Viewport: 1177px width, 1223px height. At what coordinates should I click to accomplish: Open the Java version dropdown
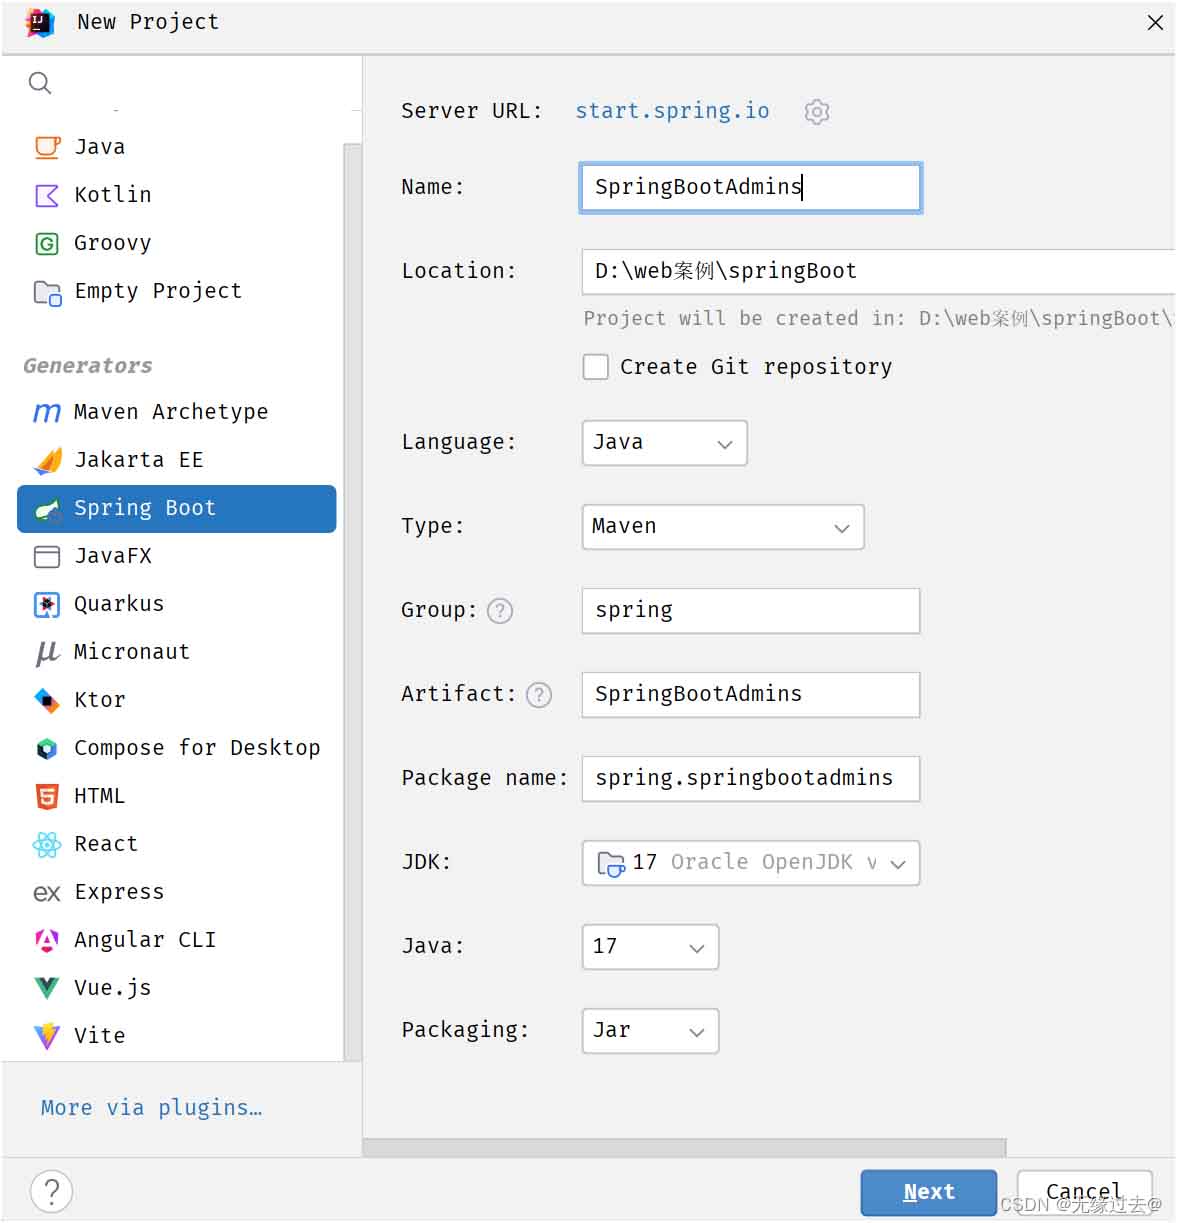(x=650, y=947)
